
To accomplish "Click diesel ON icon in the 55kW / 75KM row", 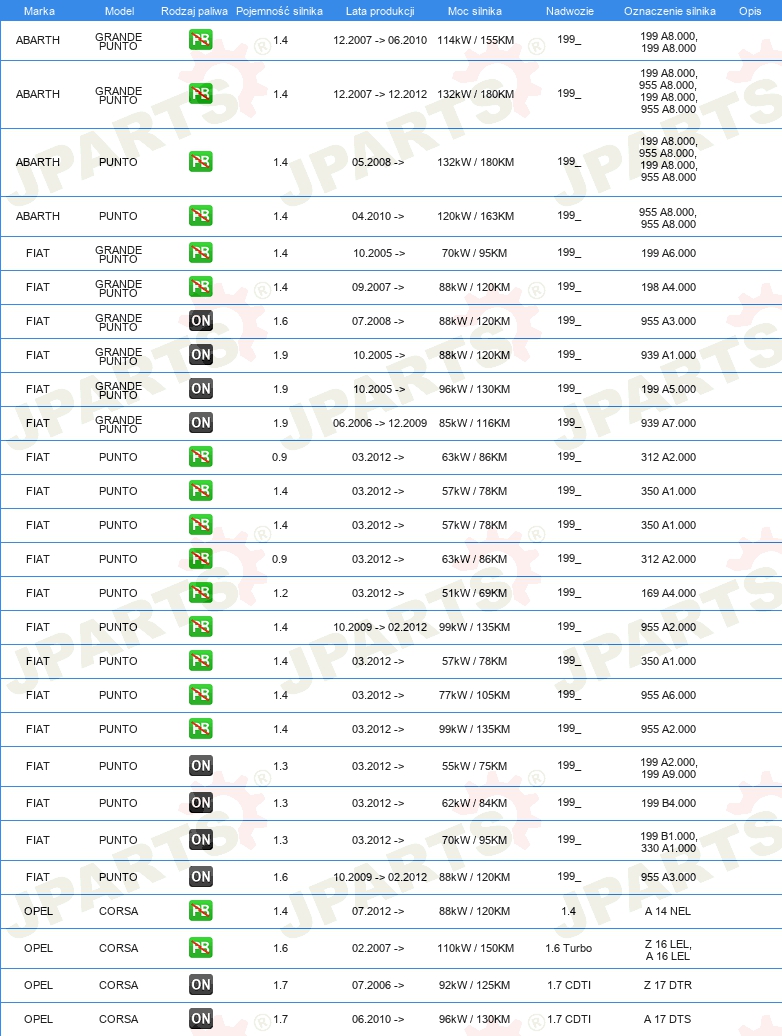I will pyautogui.click(x=201, y=766).
